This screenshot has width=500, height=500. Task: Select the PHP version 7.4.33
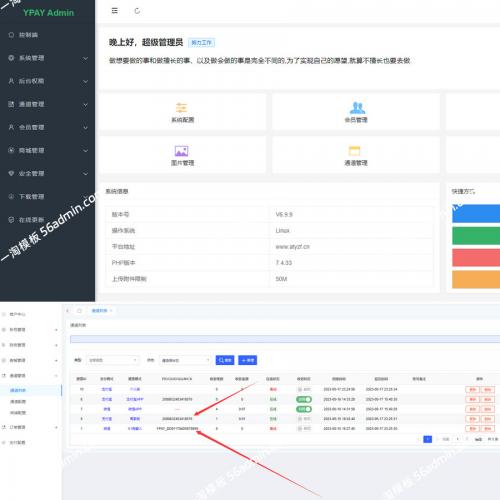click(284, 263)
